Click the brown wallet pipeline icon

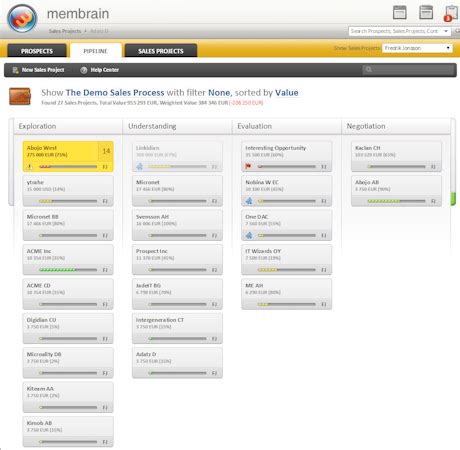[x=20, y=96]
